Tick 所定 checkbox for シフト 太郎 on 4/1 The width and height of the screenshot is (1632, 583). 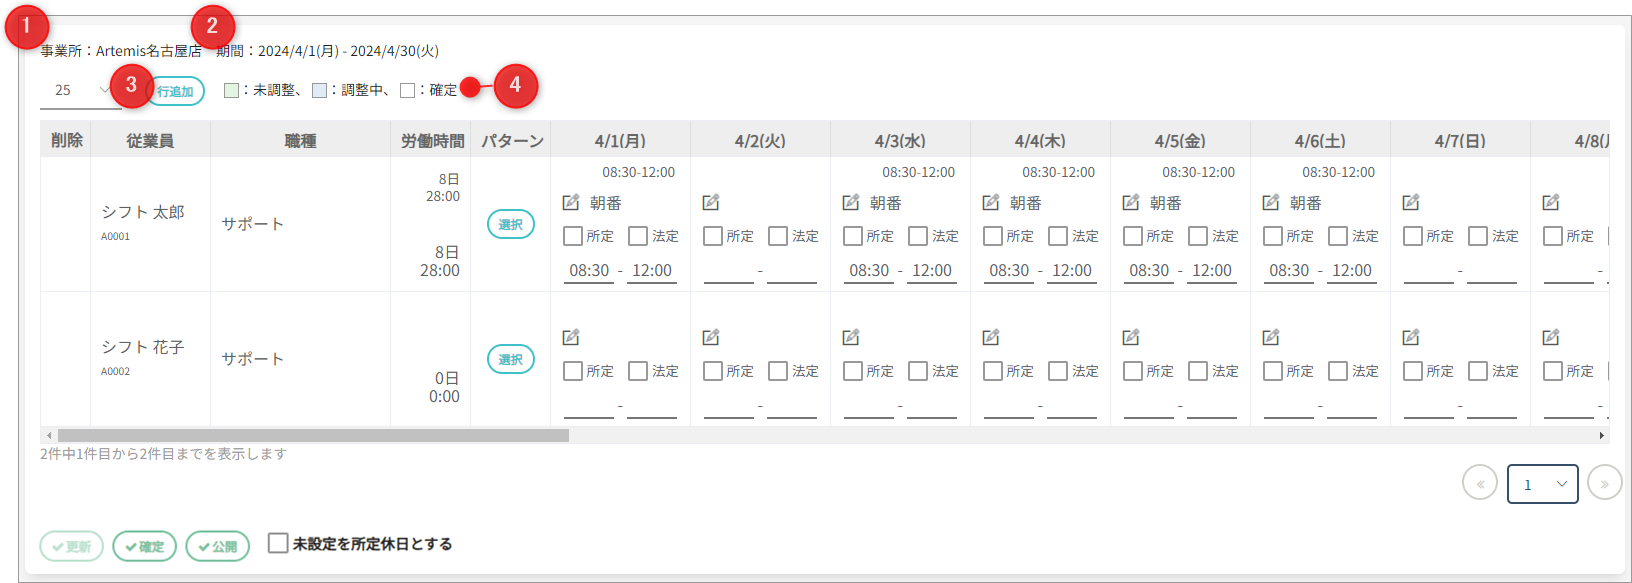tap(573, 236)
